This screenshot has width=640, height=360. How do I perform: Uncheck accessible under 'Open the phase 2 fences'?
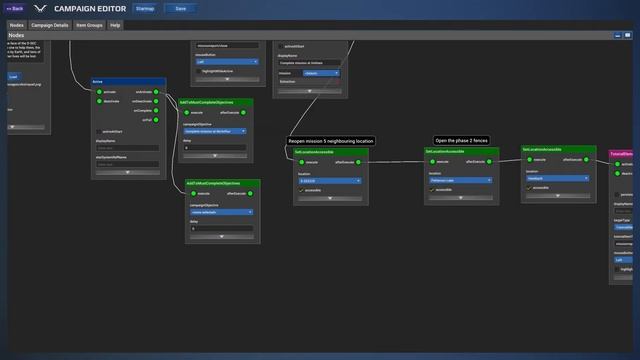[x=432, y=190]
